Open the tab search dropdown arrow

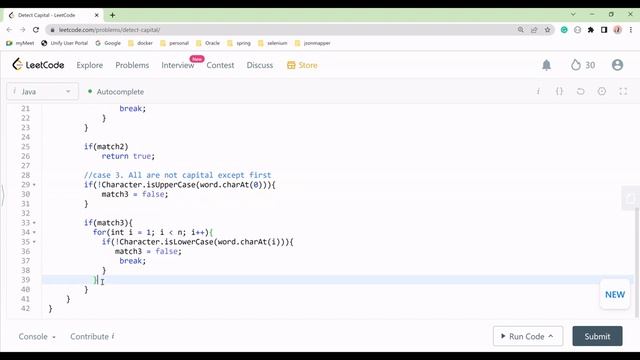573,14
